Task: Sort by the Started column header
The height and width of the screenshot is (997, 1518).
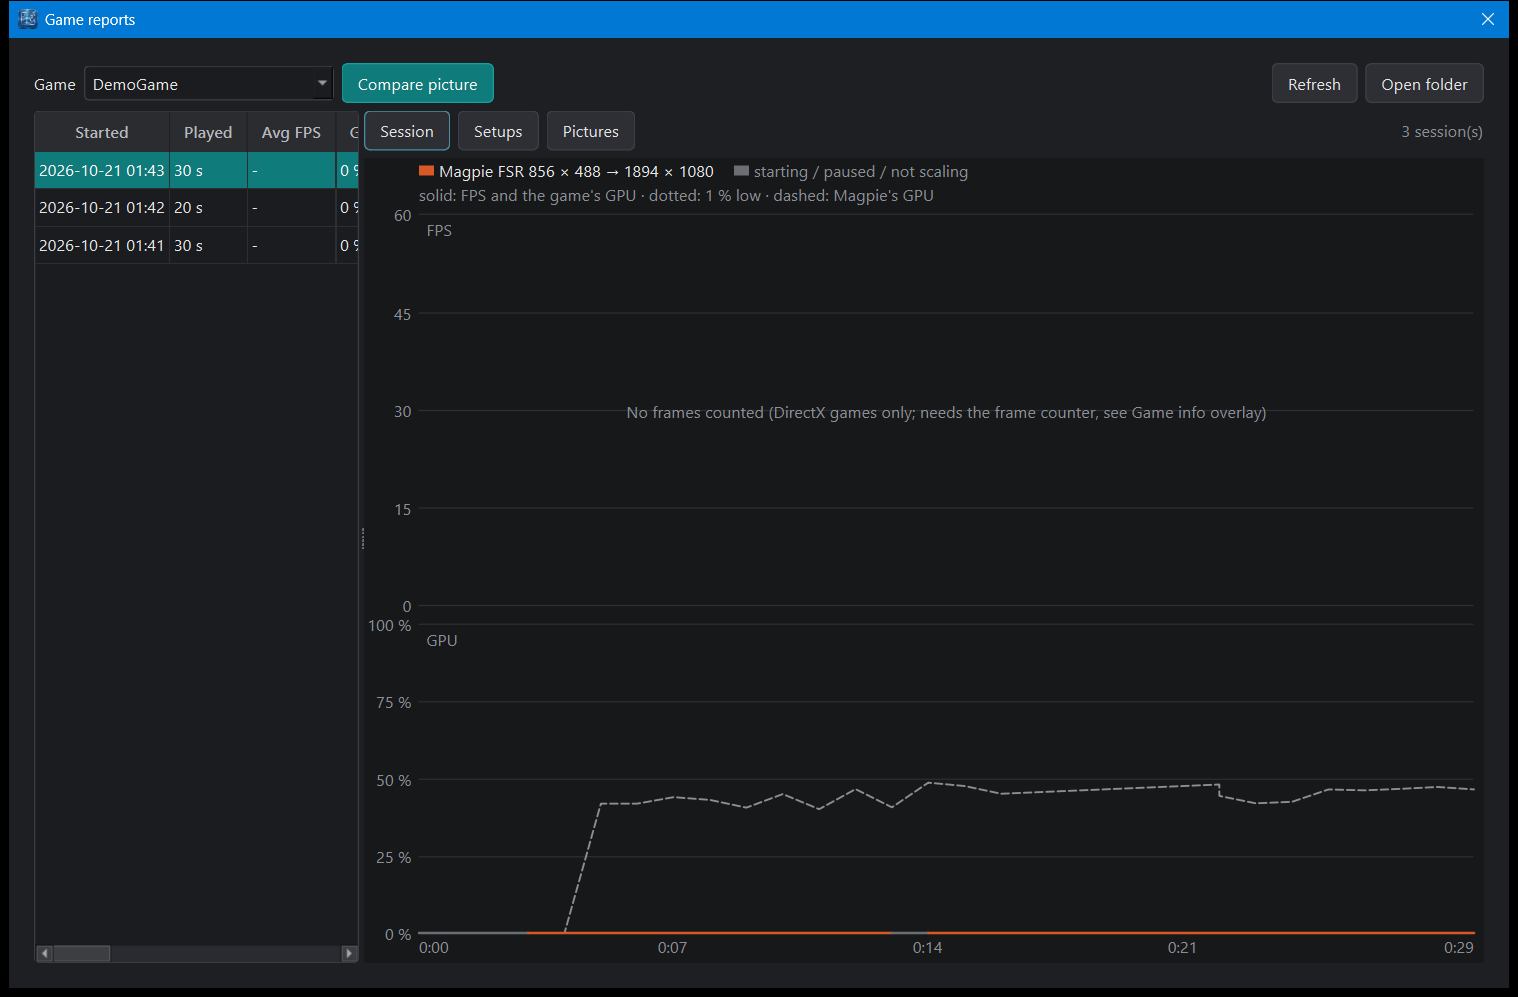Action: pos(102,132)
